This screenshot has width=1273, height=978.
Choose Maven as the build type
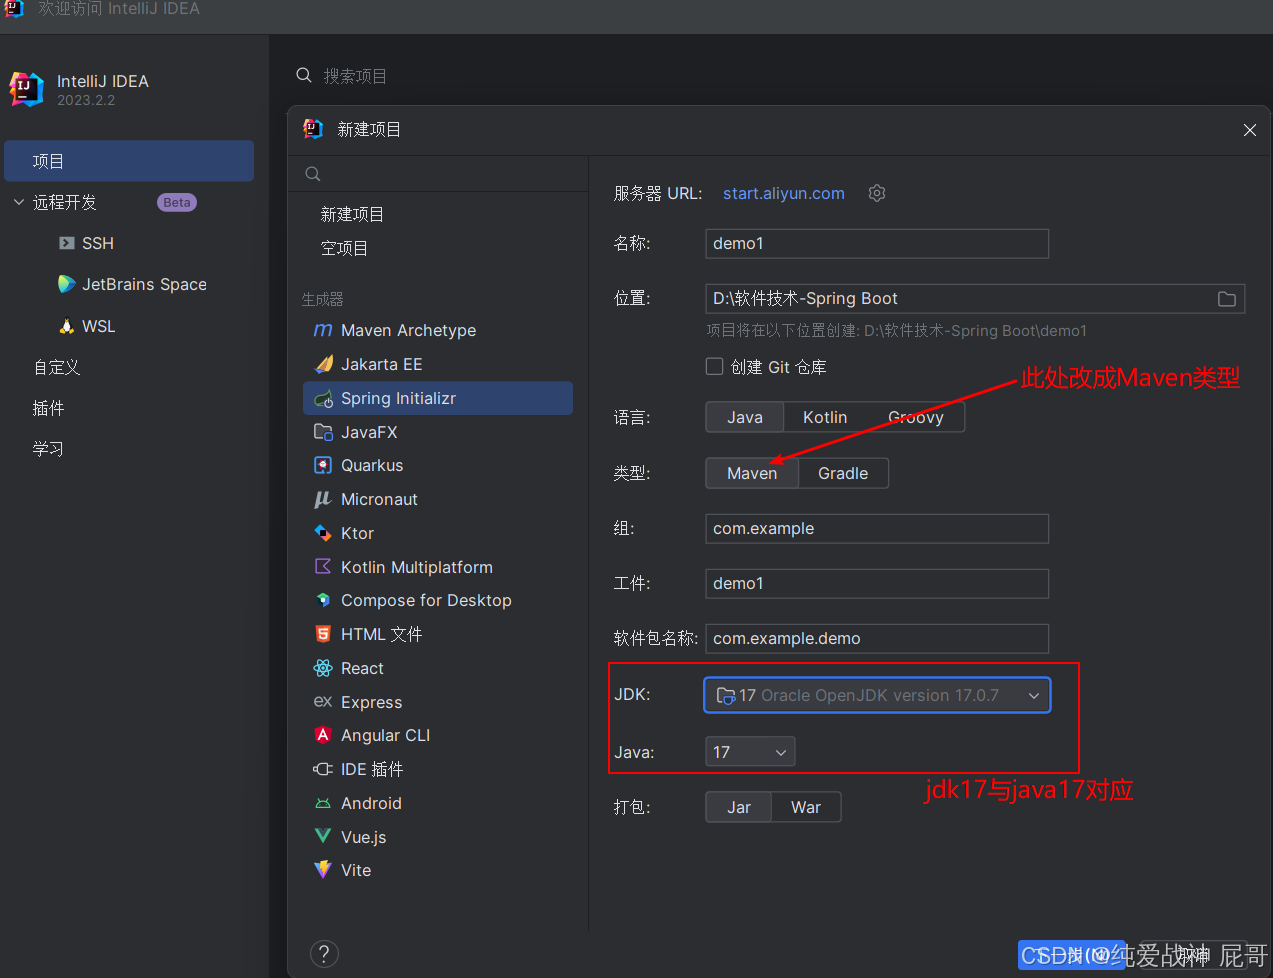coord(752,473)
